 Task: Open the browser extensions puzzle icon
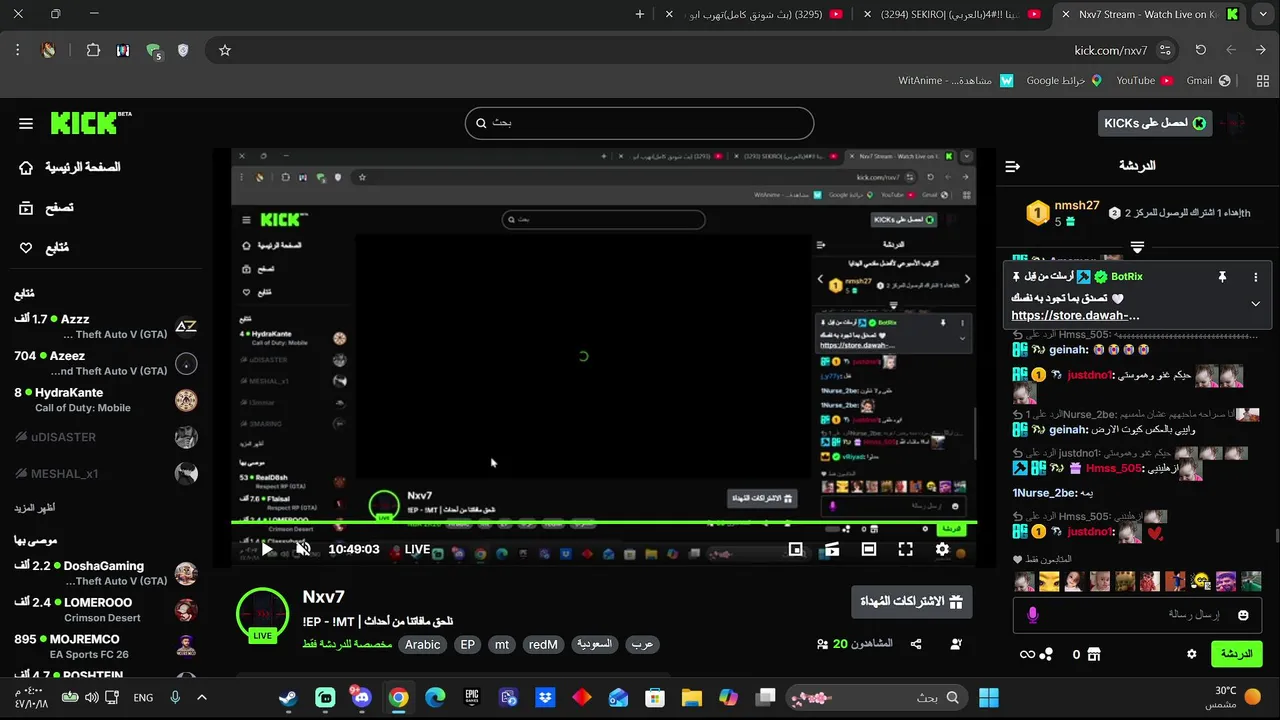93,50
